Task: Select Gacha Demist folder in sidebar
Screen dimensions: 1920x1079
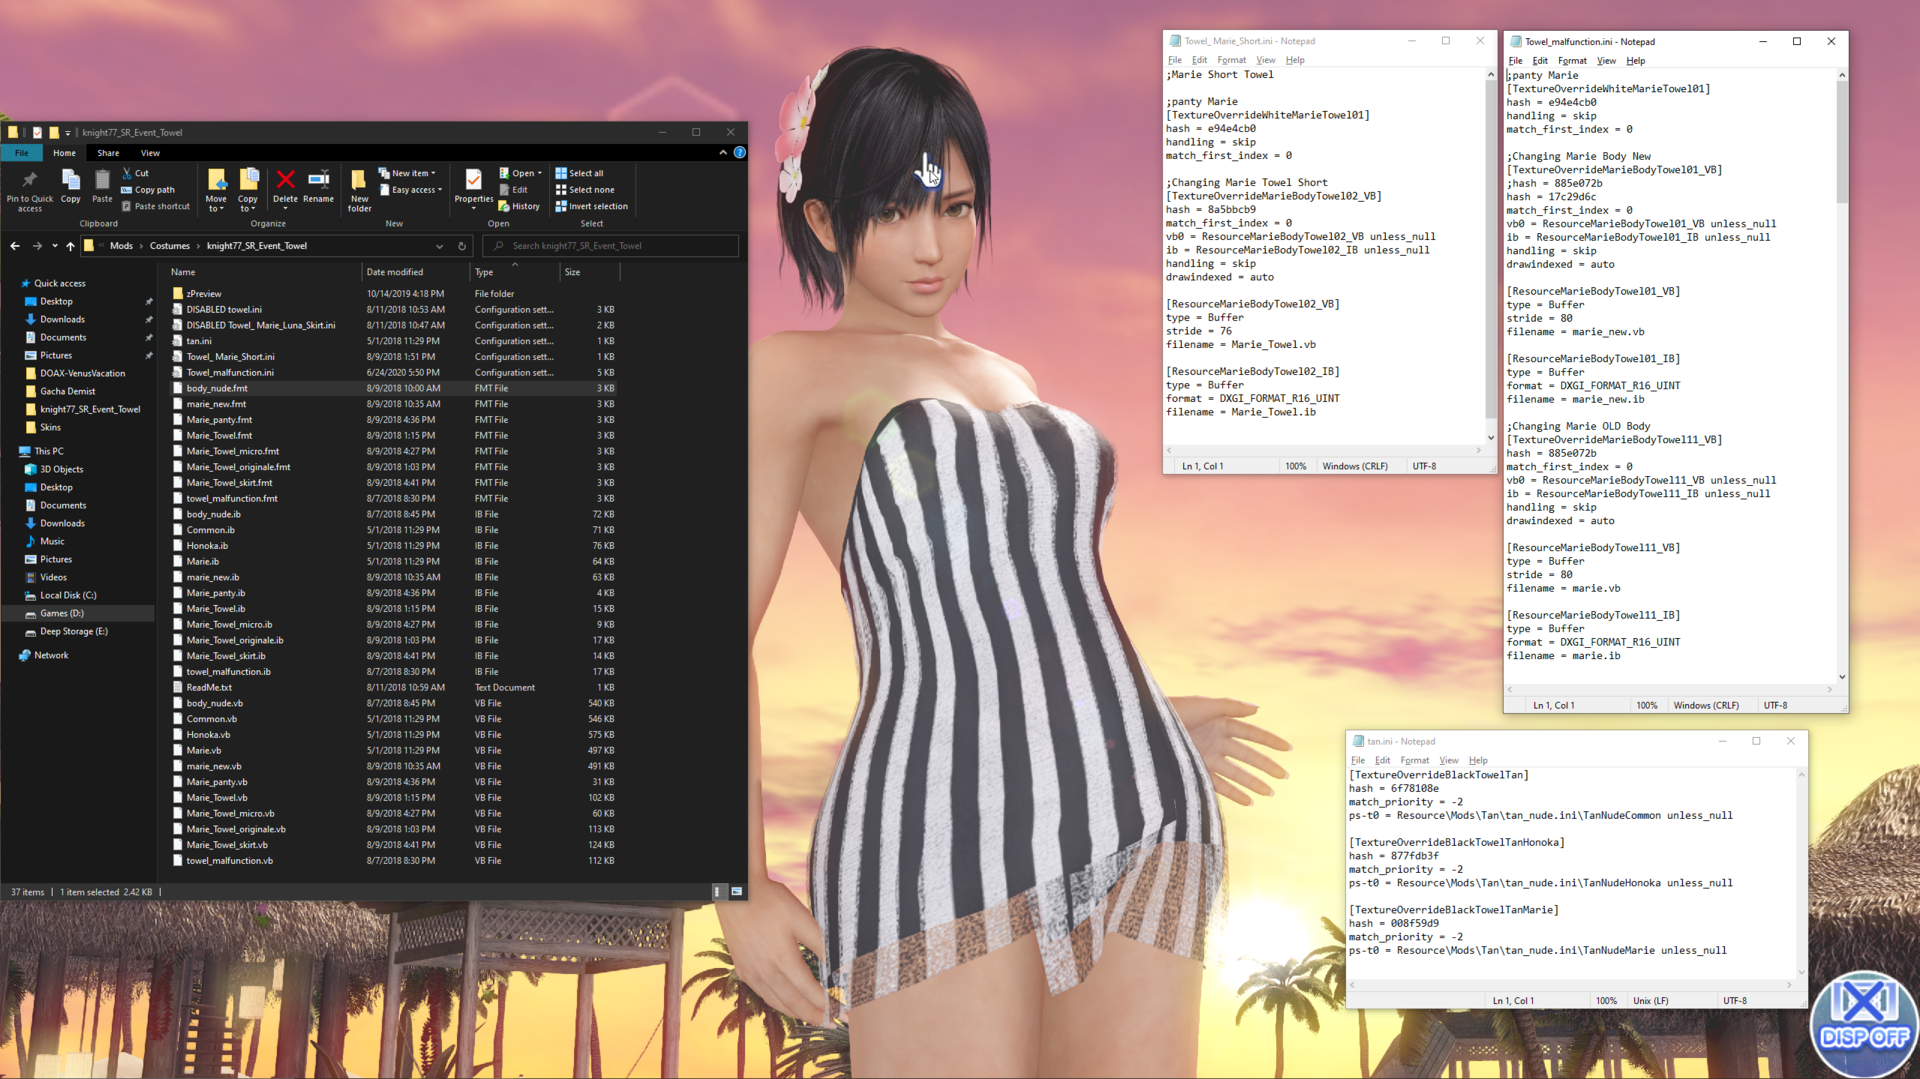Action: (67, 392)
